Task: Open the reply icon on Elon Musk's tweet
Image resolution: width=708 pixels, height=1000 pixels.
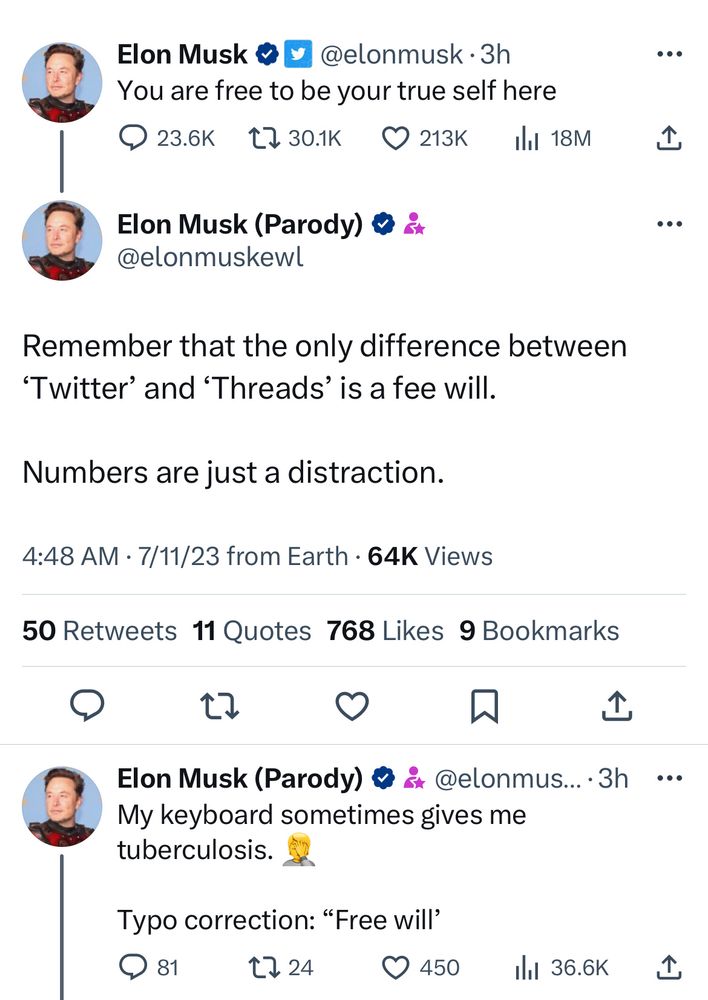Action: click(x=131, y=138)
